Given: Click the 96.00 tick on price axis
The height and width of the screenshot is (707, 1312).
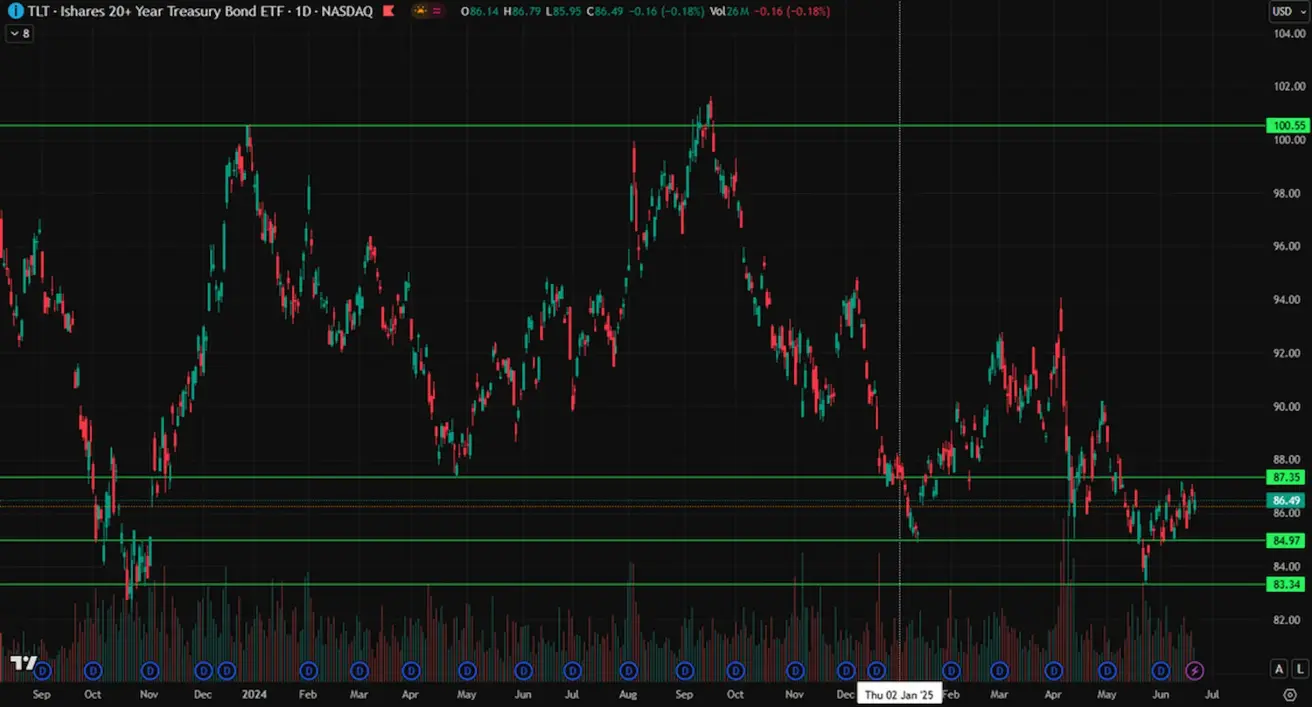Looking at the screenshot, I should click(1289, 246).
